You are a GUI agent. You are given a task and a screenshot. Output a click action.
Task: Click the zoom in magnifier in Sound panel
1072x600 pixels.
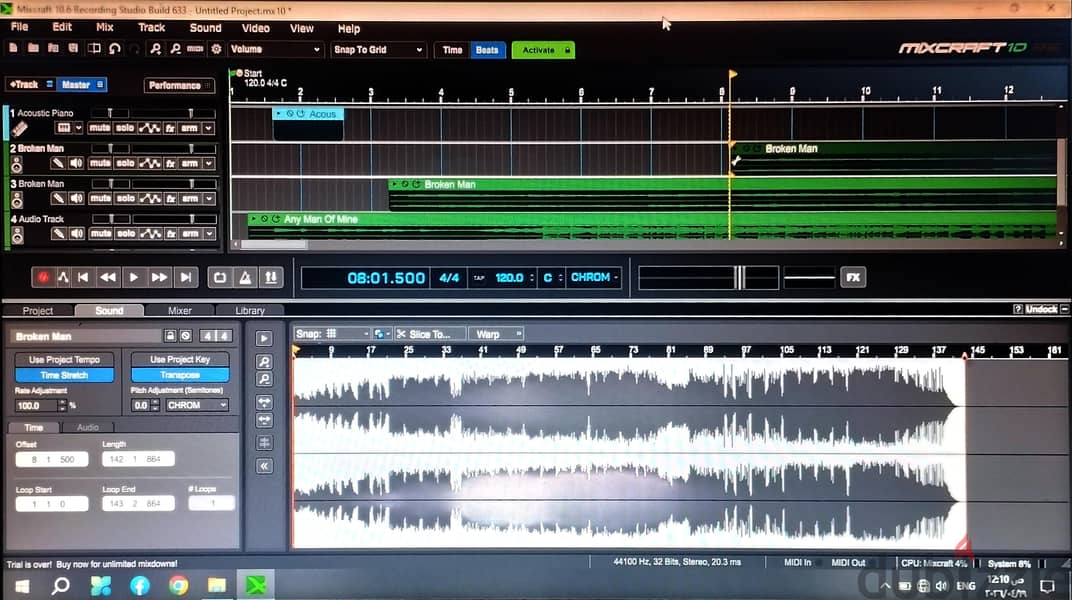264,362
